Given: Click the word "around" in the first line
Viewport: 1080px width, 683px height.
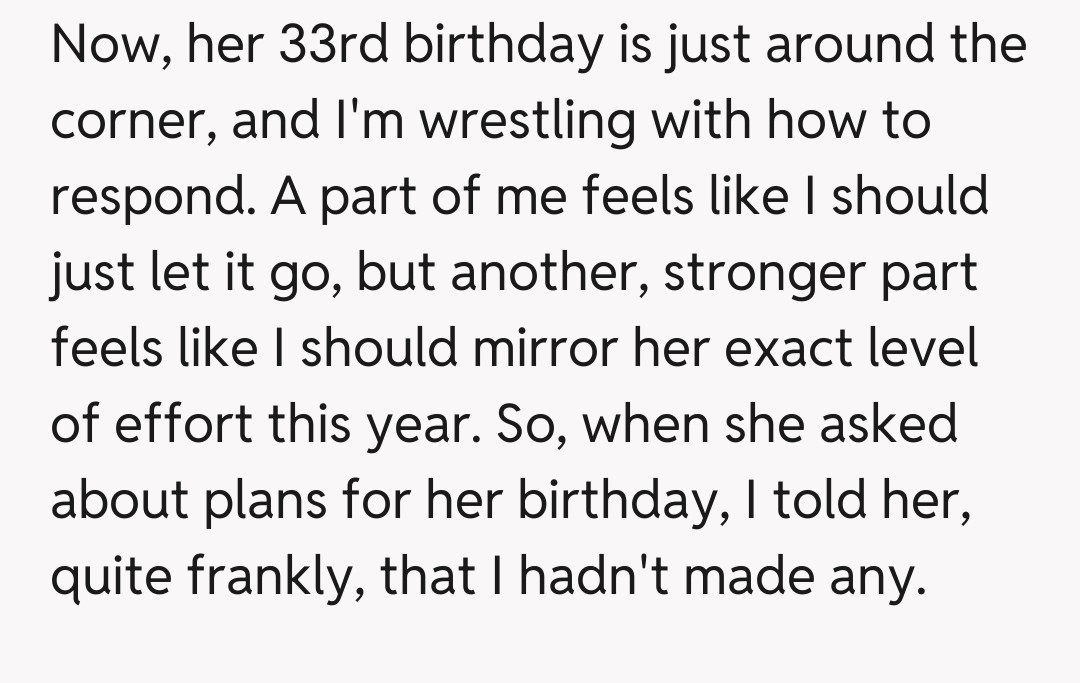Looking at the screenshot, I should tap(833, 45).
